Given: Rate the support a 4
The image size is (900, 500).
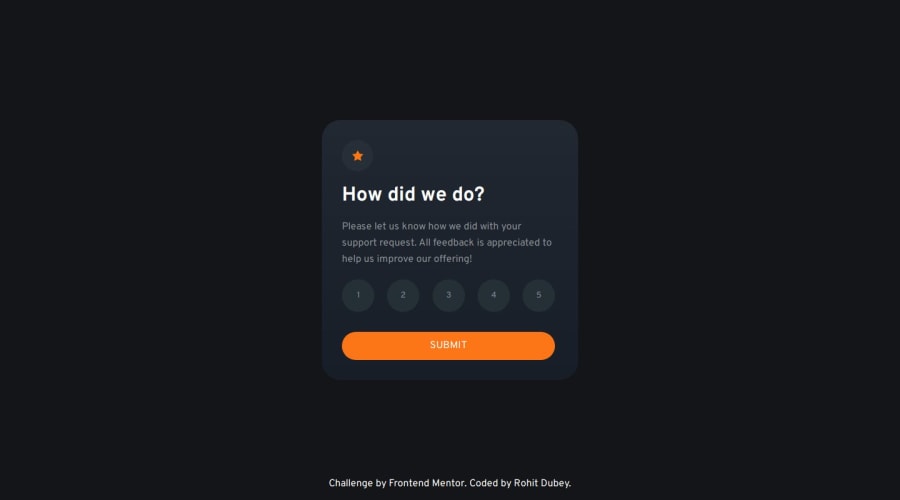Looking at the screenshot, I should (494, 295).
